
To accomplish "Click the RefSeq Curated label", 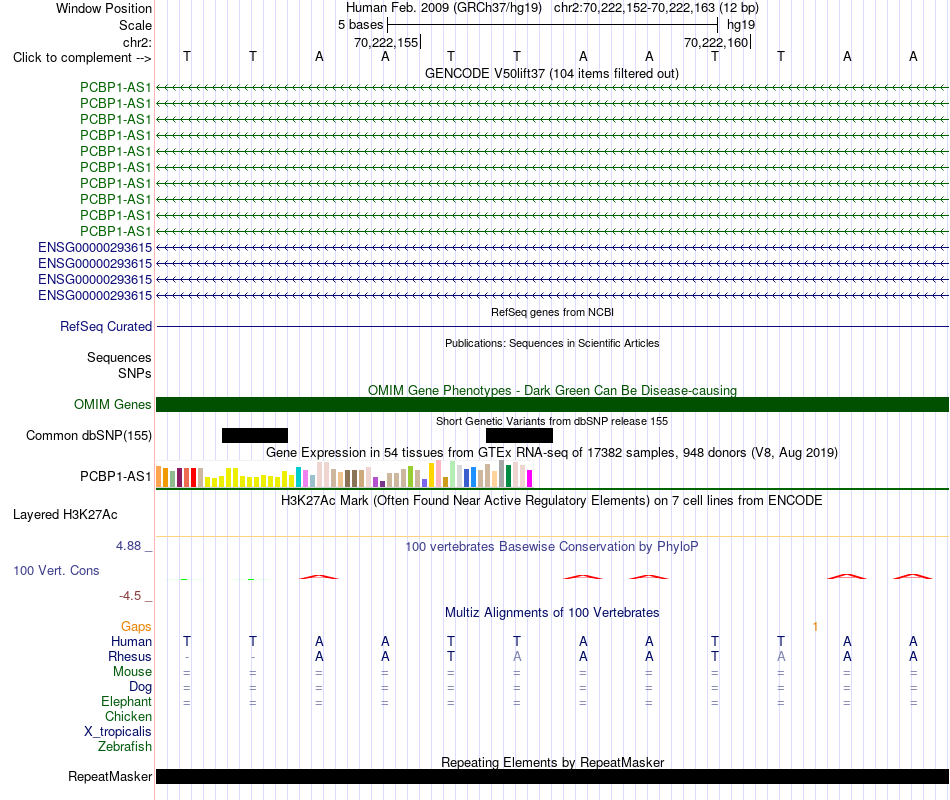I will point(106,326).
